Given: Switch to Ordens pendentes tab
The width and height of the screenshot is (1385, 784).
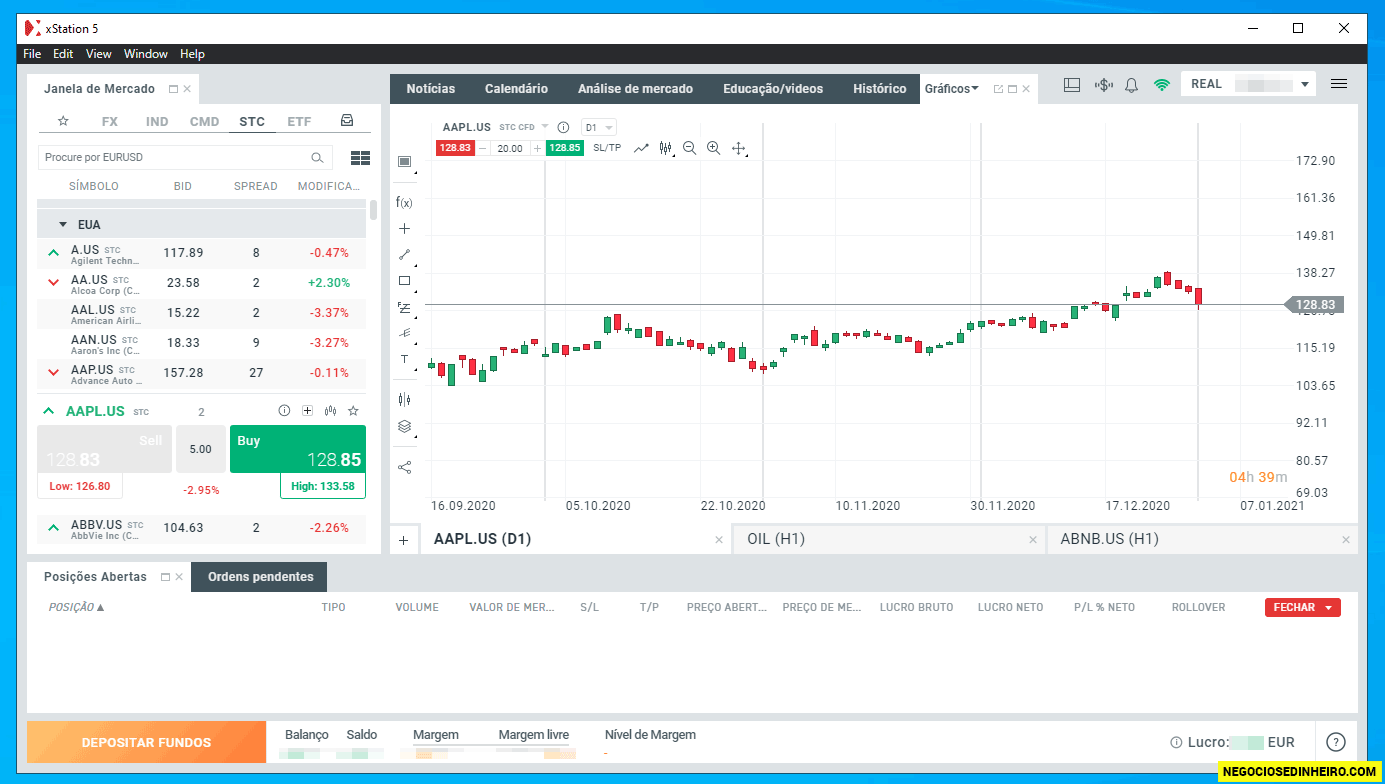Looking at the screenshot, I should click(260, 577).
